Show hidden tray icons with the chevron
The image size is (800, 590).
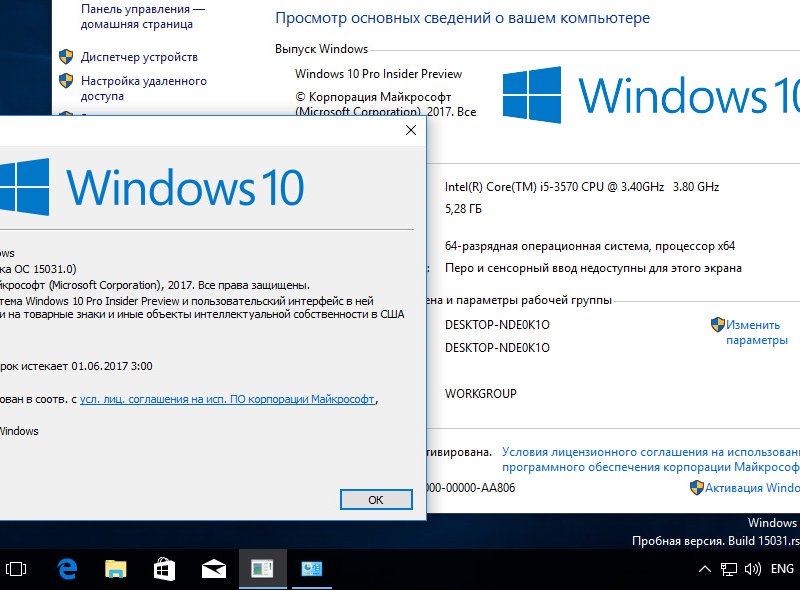point(705,569)
